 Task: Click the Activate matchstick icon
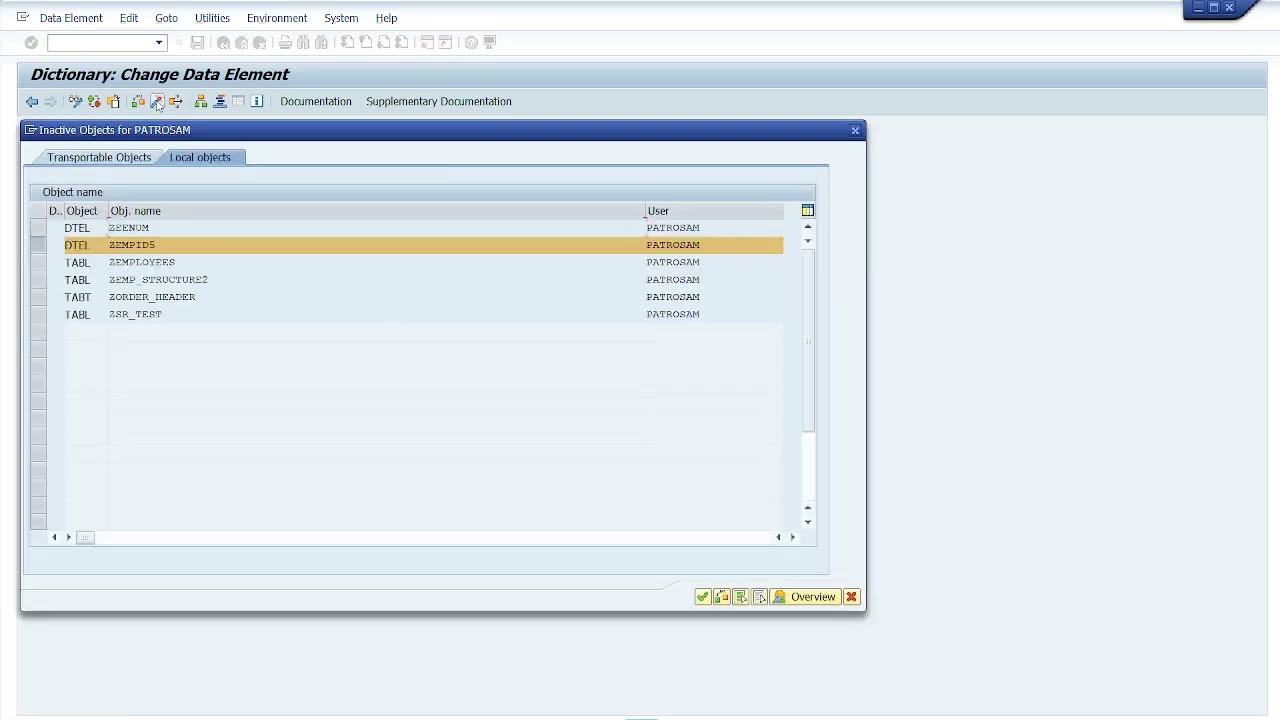coord(157,101)
